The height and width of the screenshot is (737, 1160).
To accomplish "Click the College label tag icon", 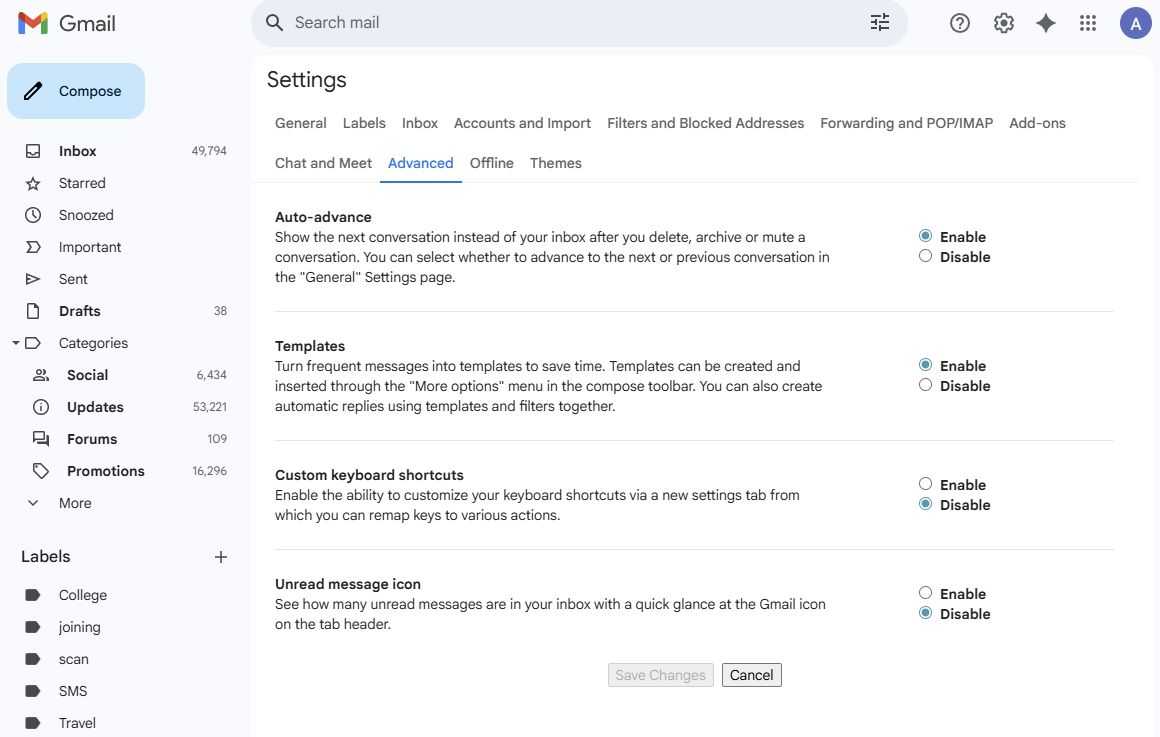I will coord(33,595).
